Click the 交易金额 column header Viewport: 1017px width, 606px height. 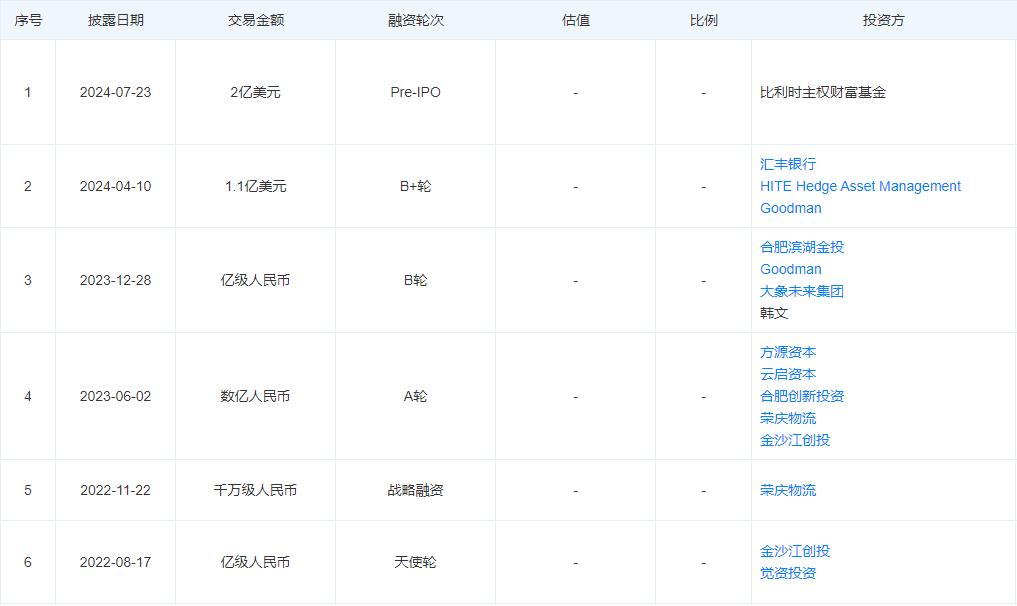[x=255, y=20]
